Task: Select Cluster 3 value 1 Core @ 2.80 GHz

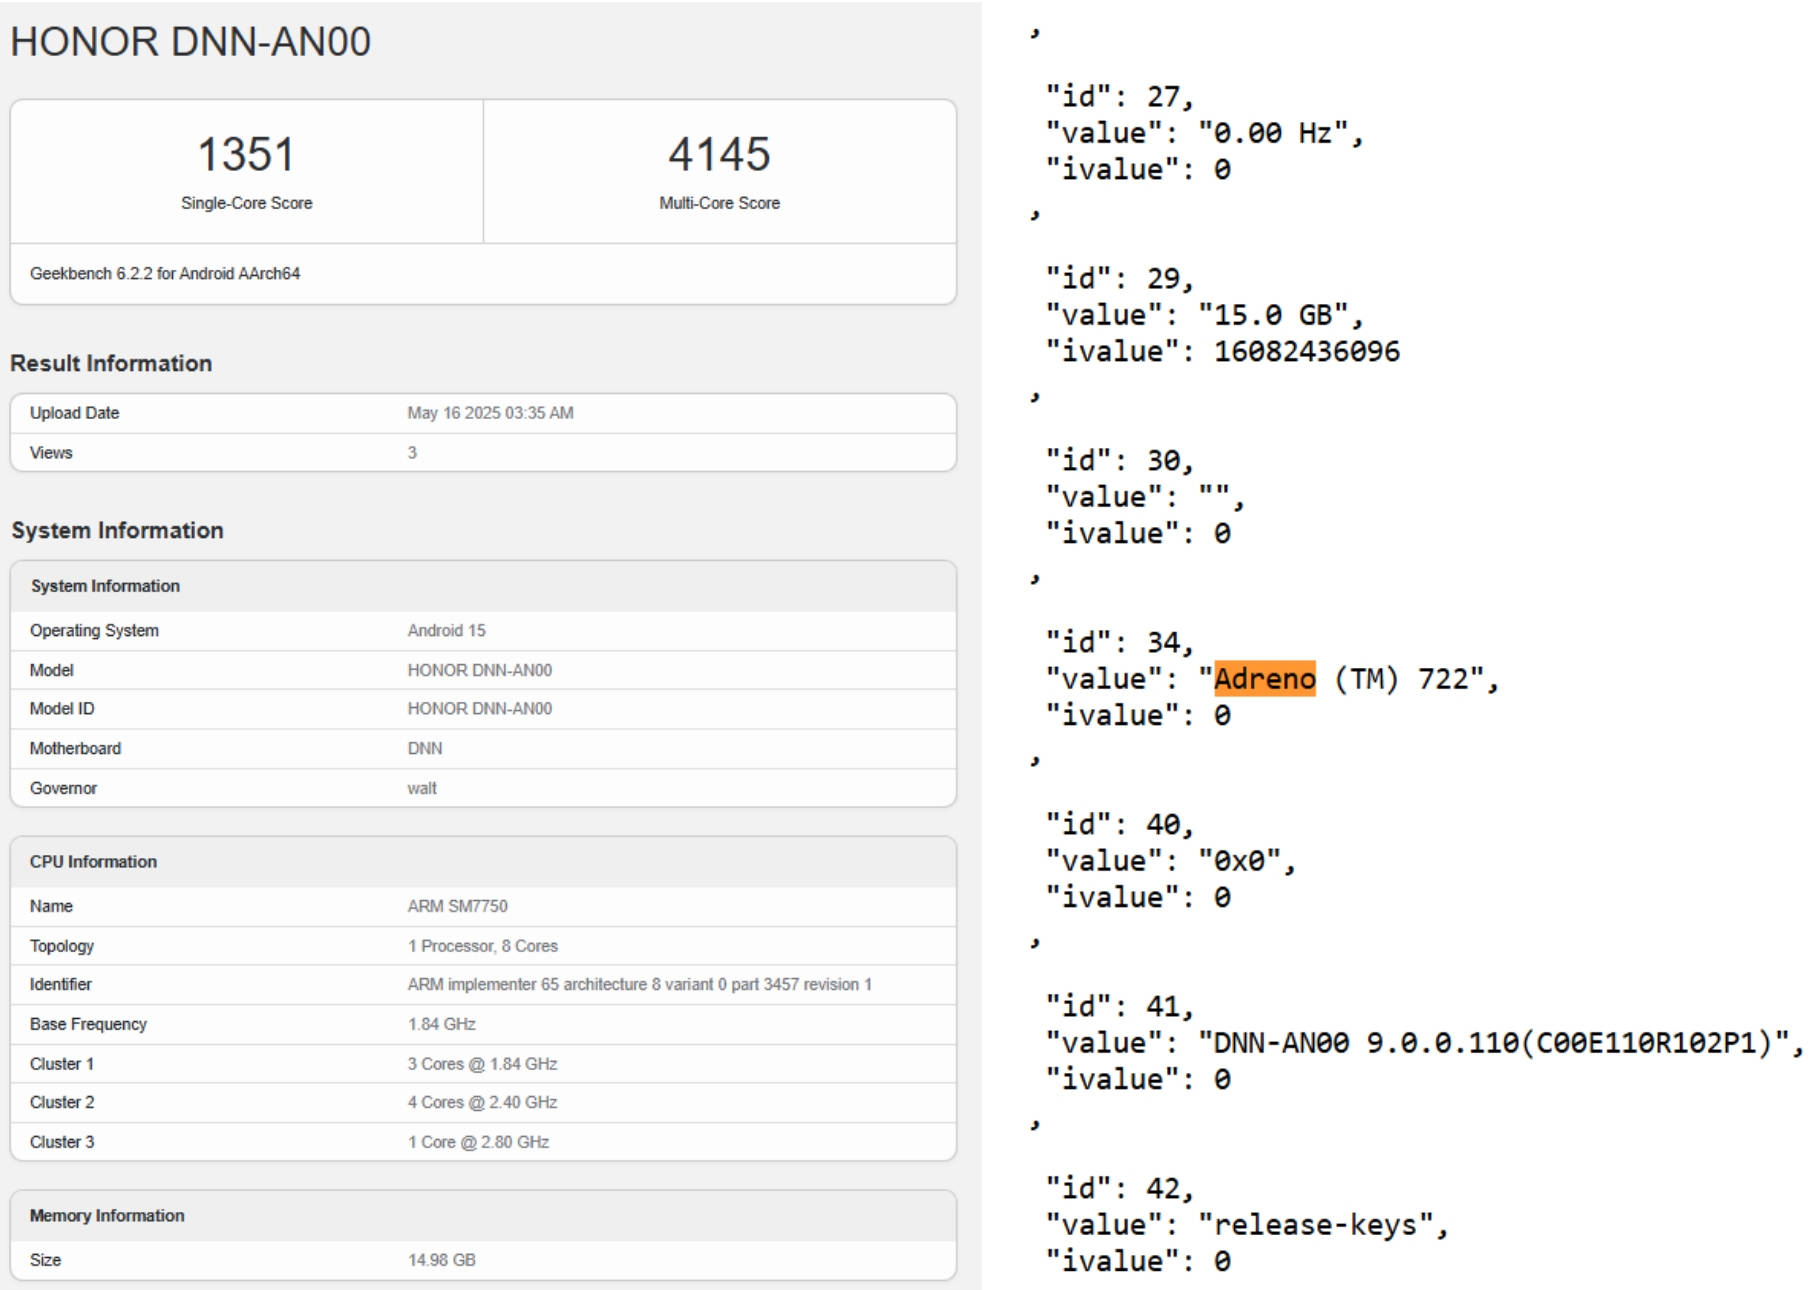Action: (x=478, y=1142)
